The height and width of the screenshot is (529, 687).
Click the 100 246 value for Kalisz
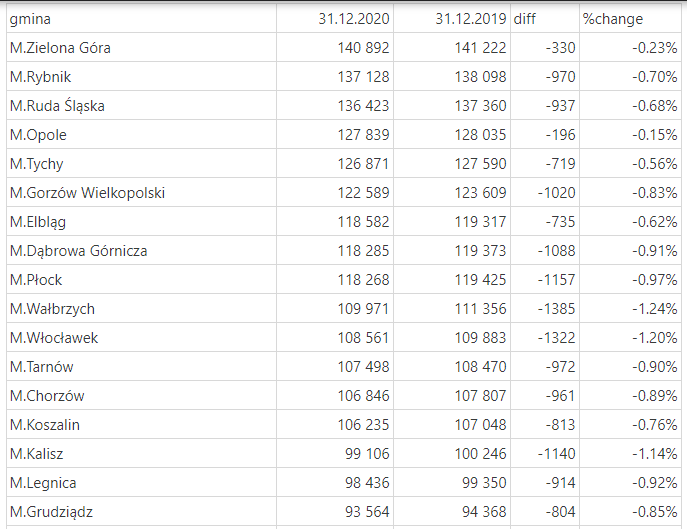(480, 454)
